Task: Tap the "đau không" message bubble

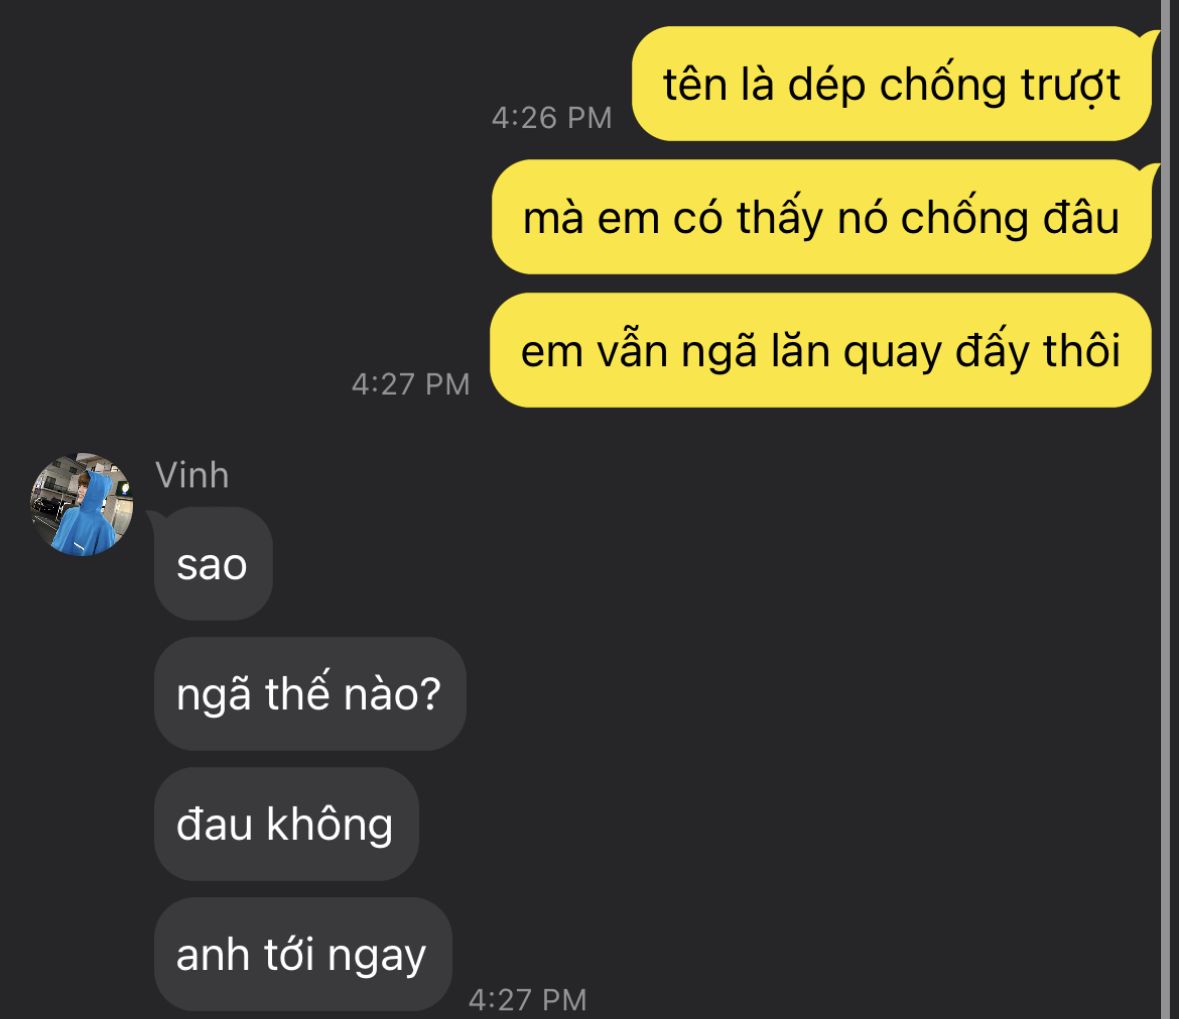Action: click(286, 824)
